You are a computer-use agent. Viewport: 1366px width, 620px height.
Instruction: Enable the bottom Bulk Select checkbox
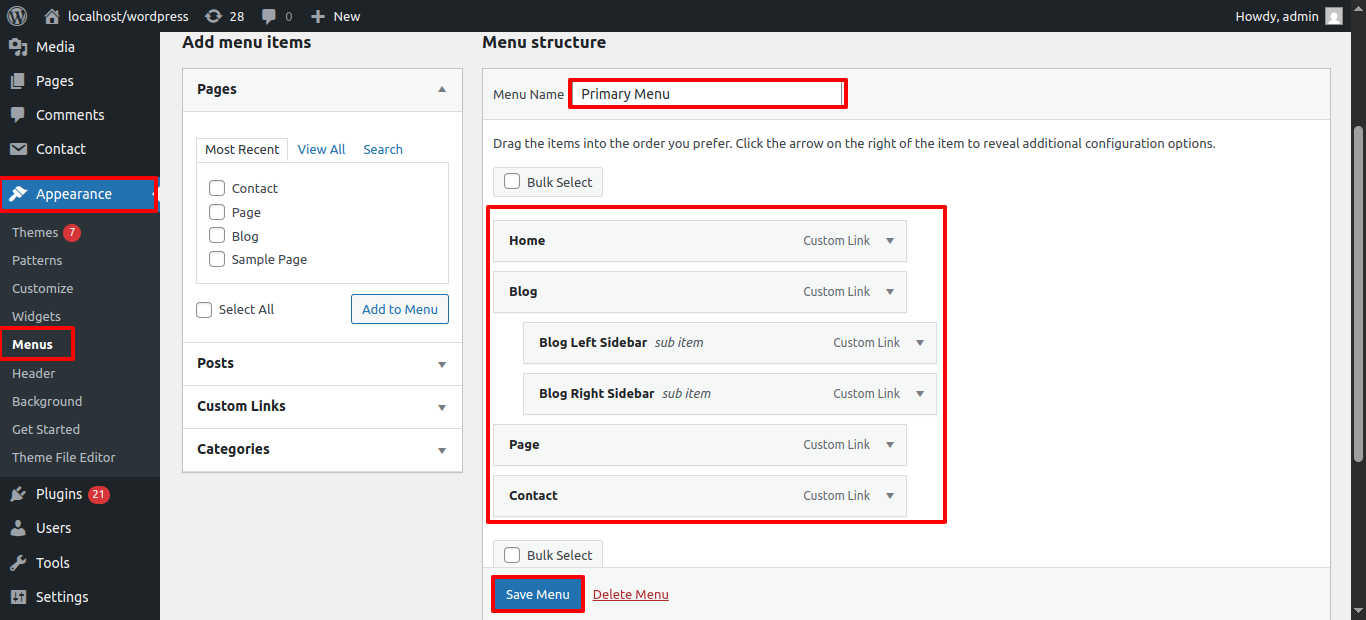click(512, 555)
